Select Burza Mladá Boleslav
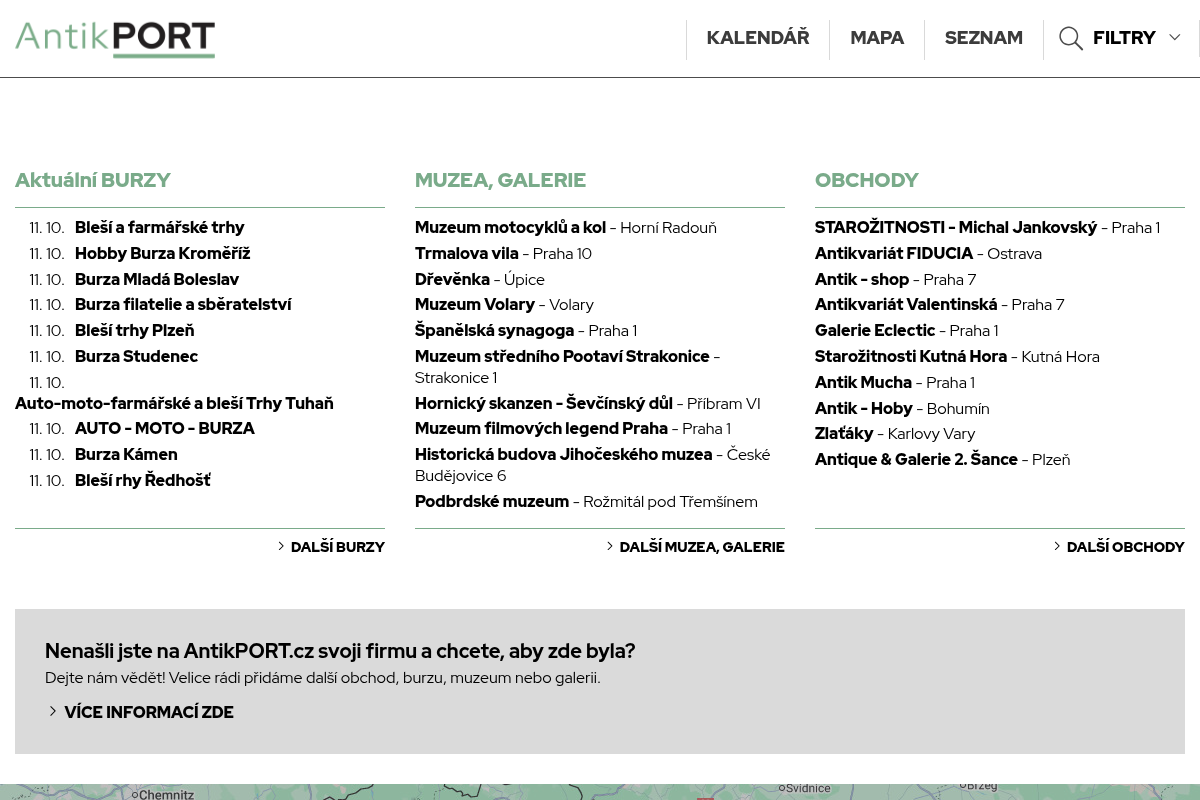This screenshot has height=800, width=1200. pyautogui.click(x=157, y=280)
